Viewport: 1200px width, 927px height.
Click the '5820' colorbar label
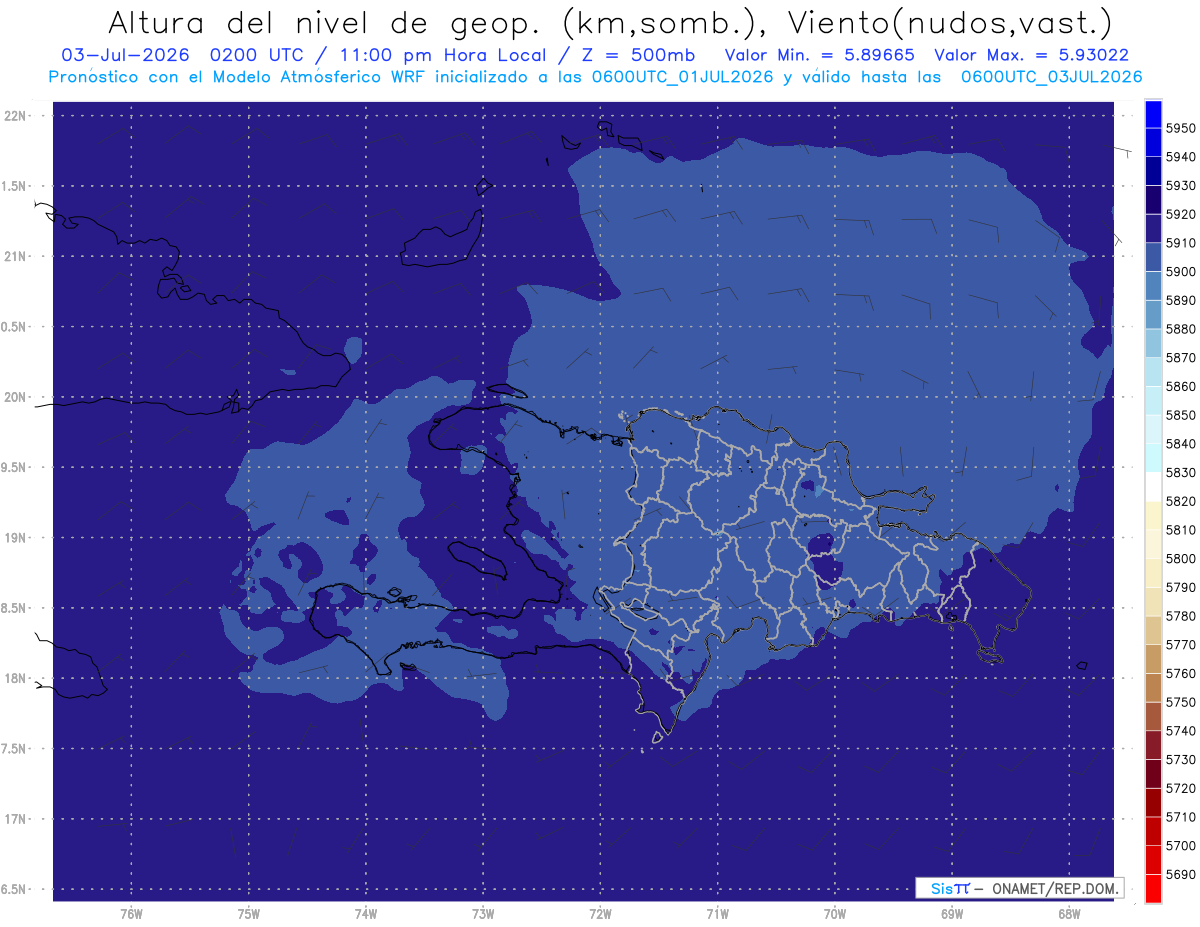click(1181, 501)
